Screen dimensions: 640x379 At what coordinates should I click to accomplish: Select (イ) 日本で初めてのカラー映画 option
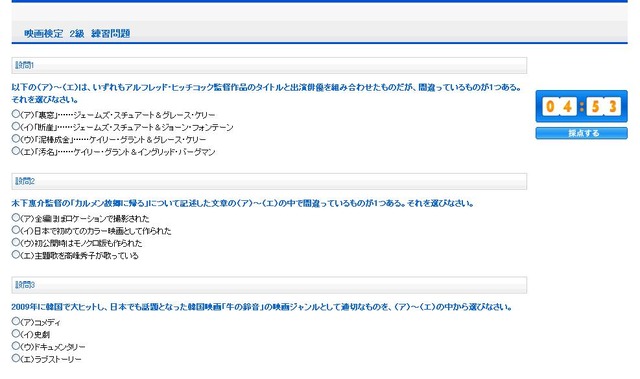tap(16, 230)
